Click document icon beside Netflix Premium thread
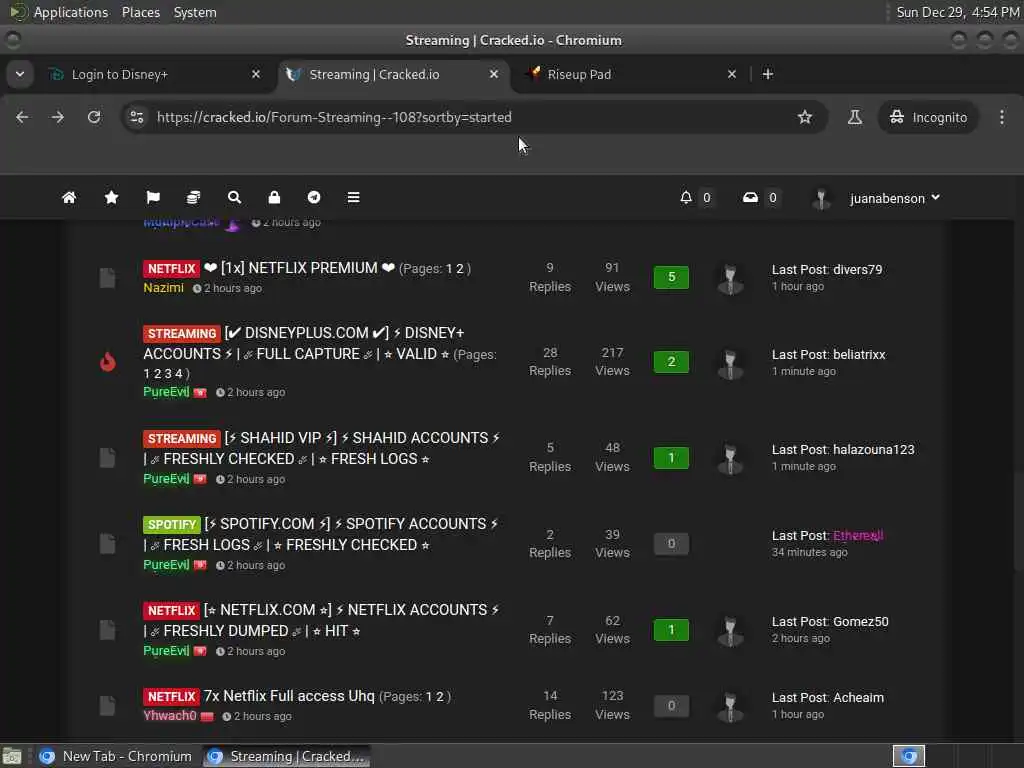 coord(108,278)
